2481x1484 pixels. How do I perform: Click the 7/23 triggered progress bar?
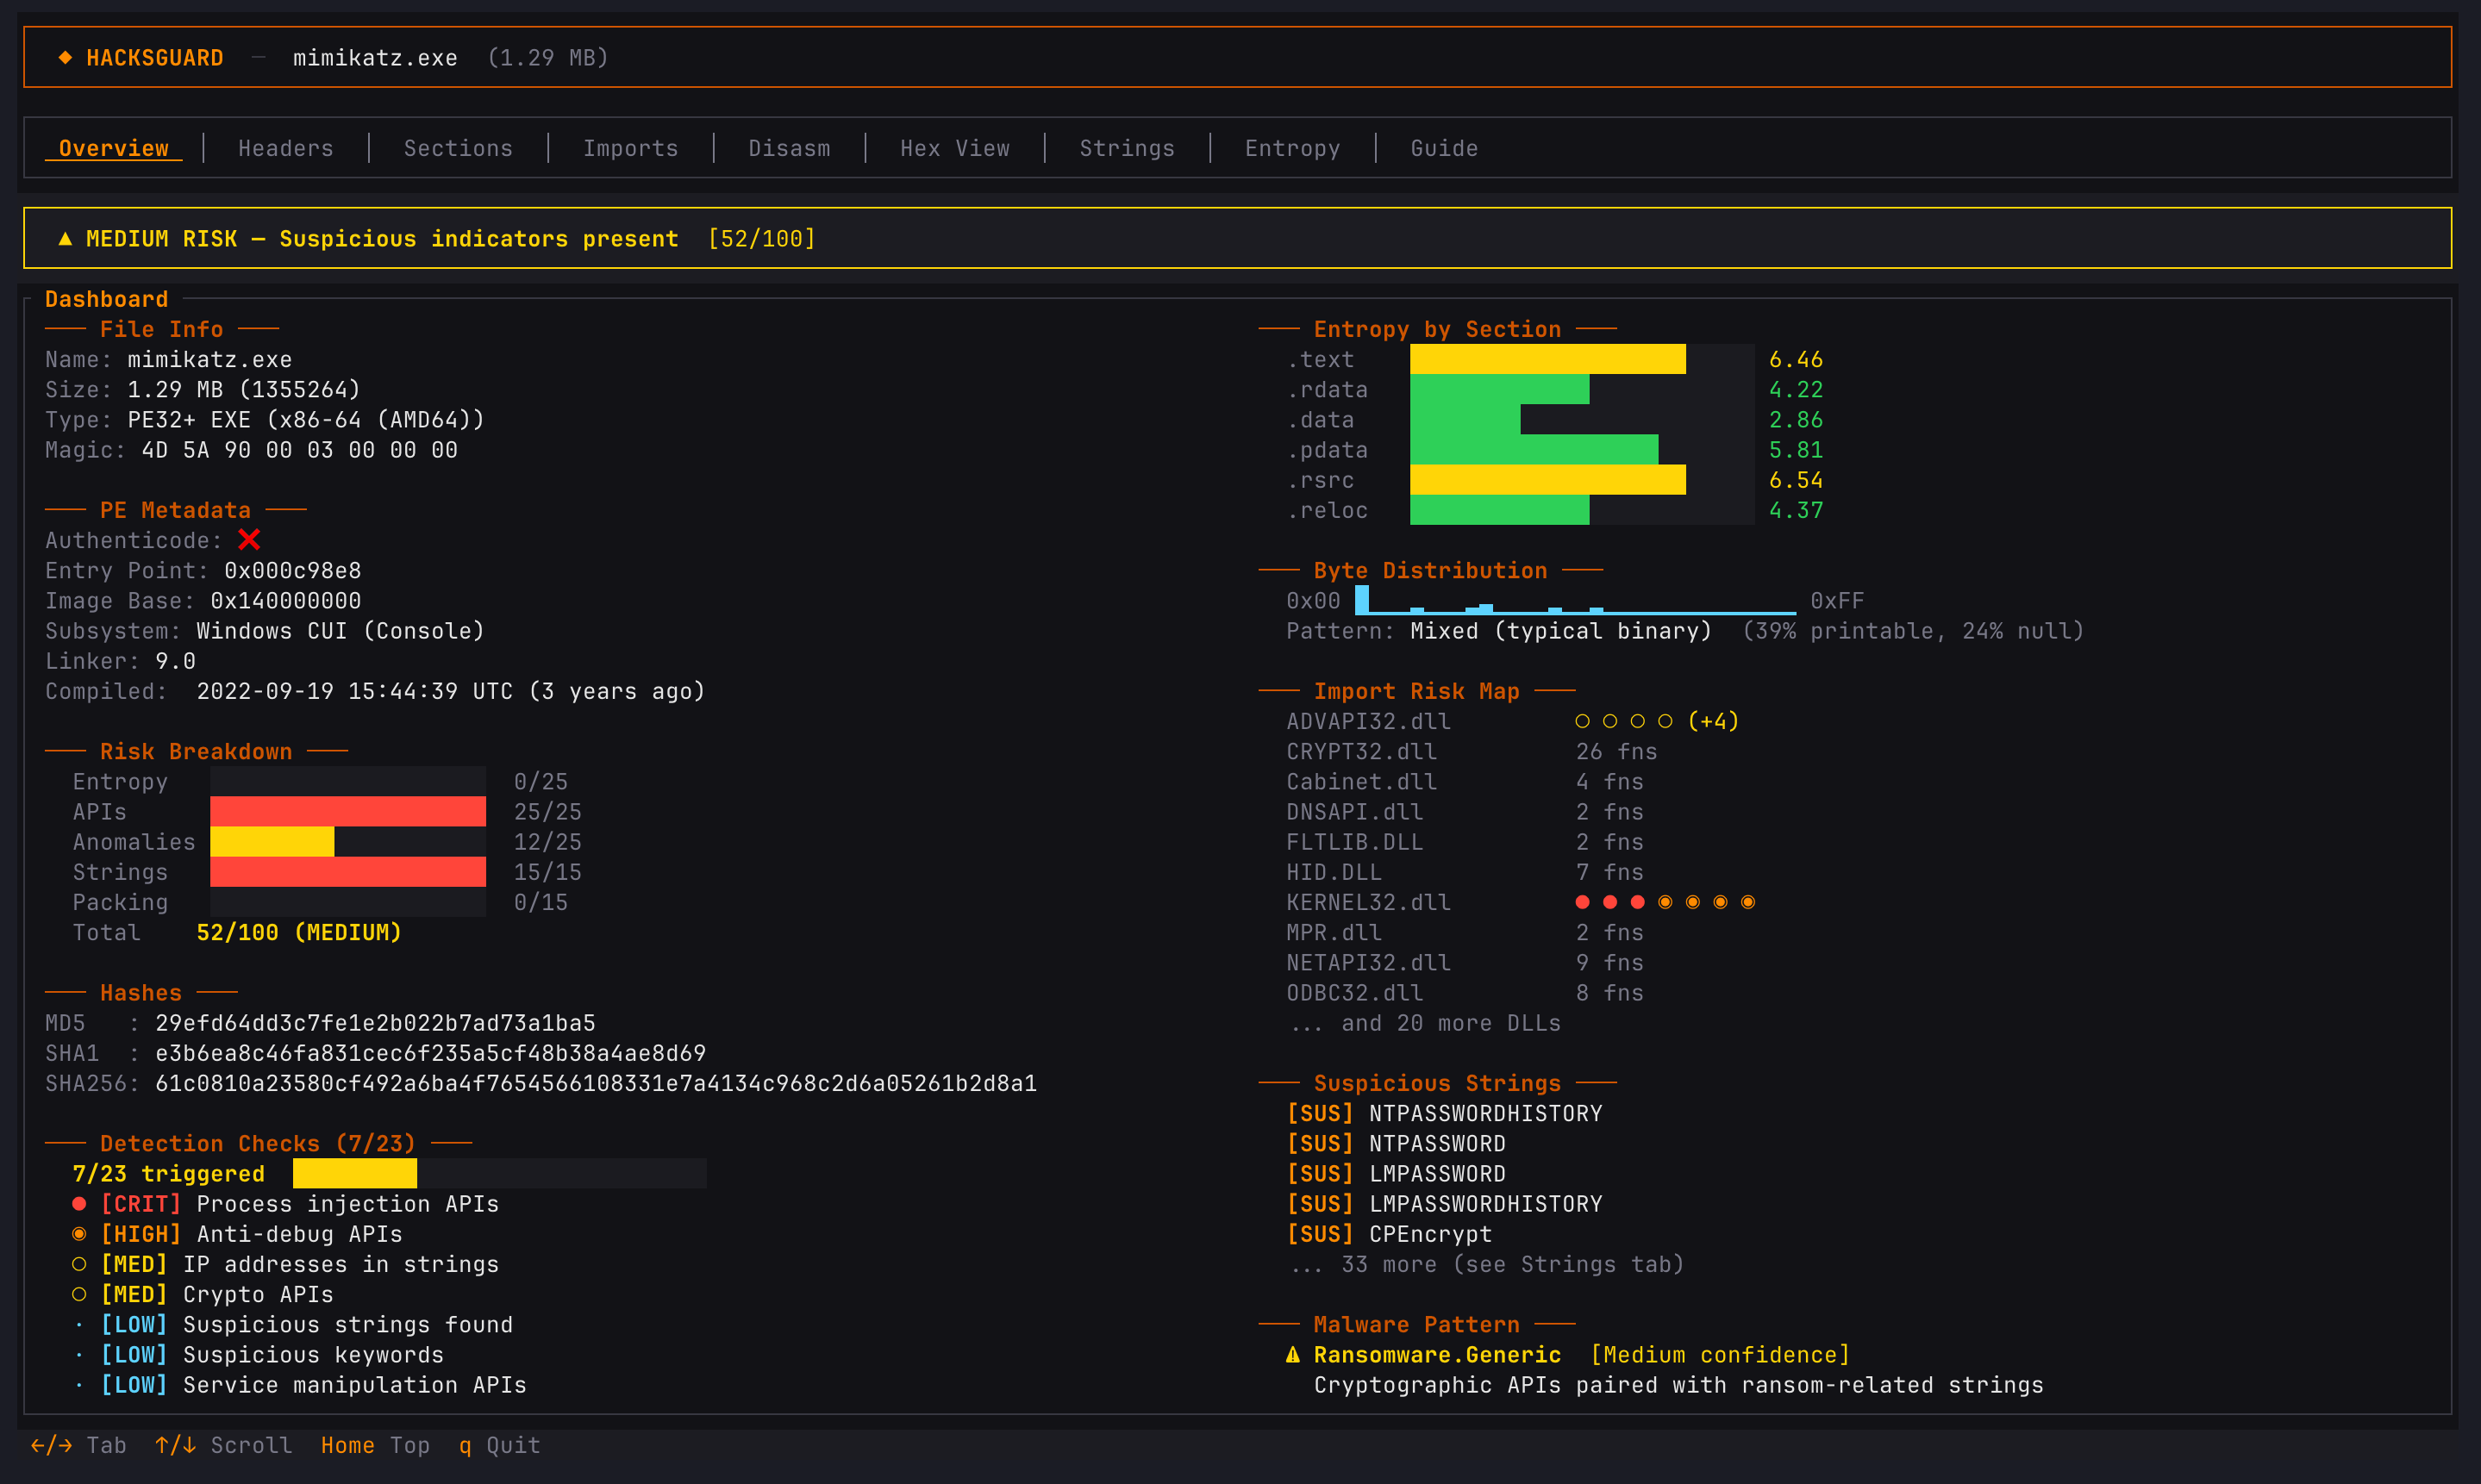tap(499, 1173)
